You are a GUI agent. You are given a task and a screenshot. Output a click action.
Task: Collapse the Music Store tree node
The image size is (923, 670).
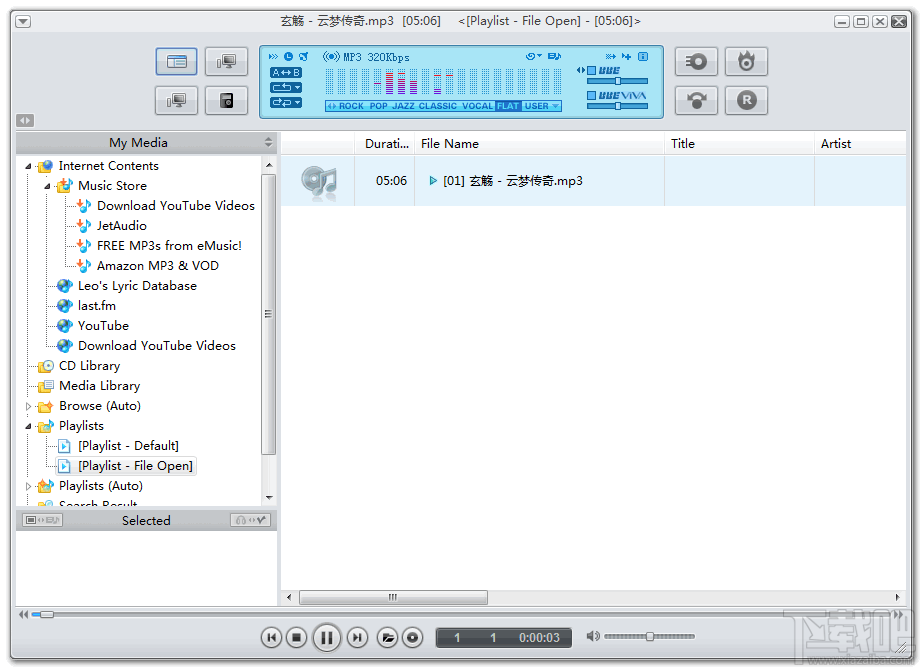(x=48, y=187)
